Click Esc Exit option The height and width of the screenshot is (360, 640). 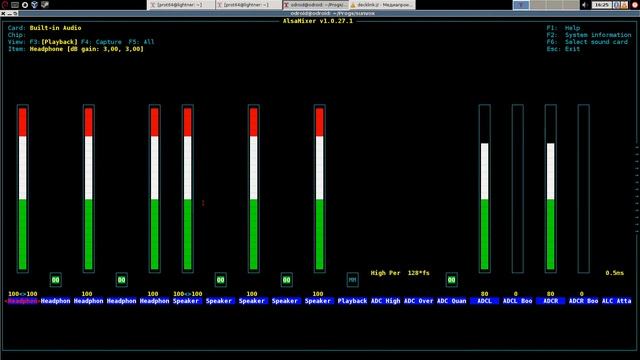(563, 49)
